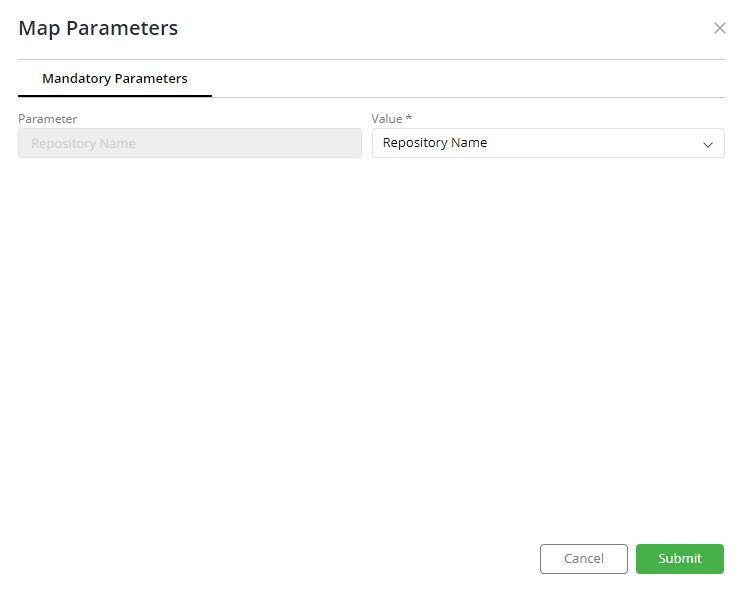745x589 pixels.
Task: Click the required asterisk beside Value
Action: [409, 117]
